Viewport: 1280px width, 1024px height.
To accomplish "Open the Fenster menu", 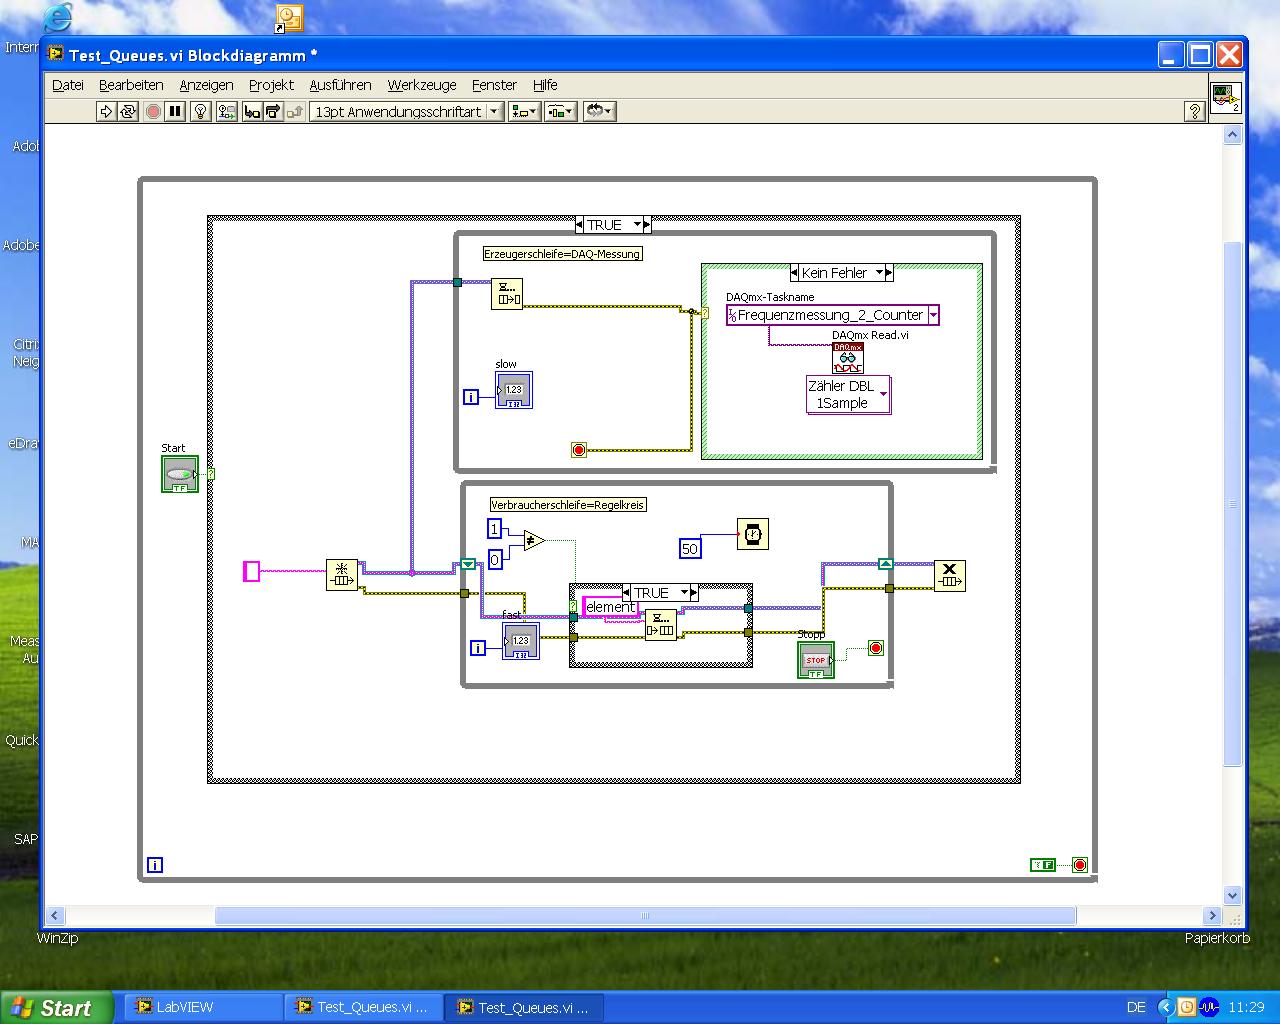I will coord(494,85).
